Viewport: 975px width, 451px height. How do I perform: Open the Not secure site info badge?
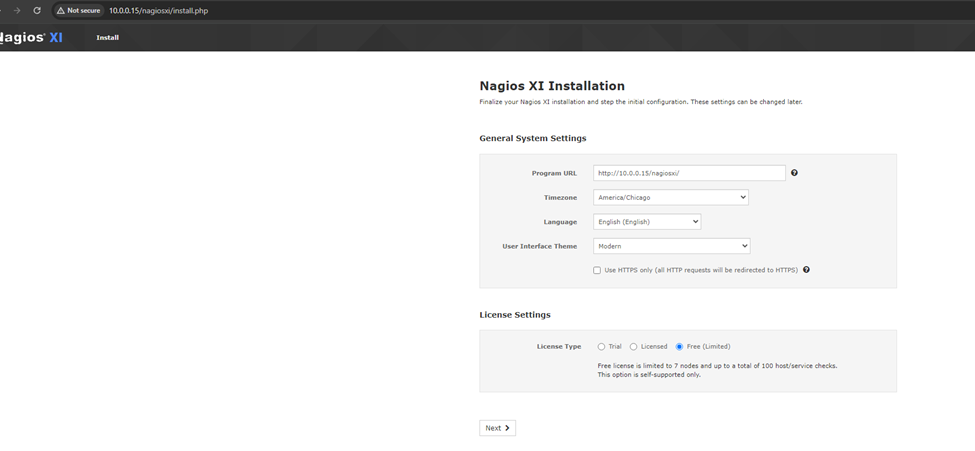78,11
